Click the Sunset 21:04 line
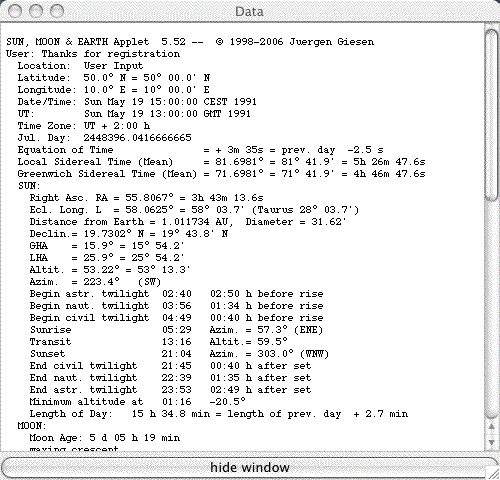Viewport: 500px width, 480px height. click(179, 354)
